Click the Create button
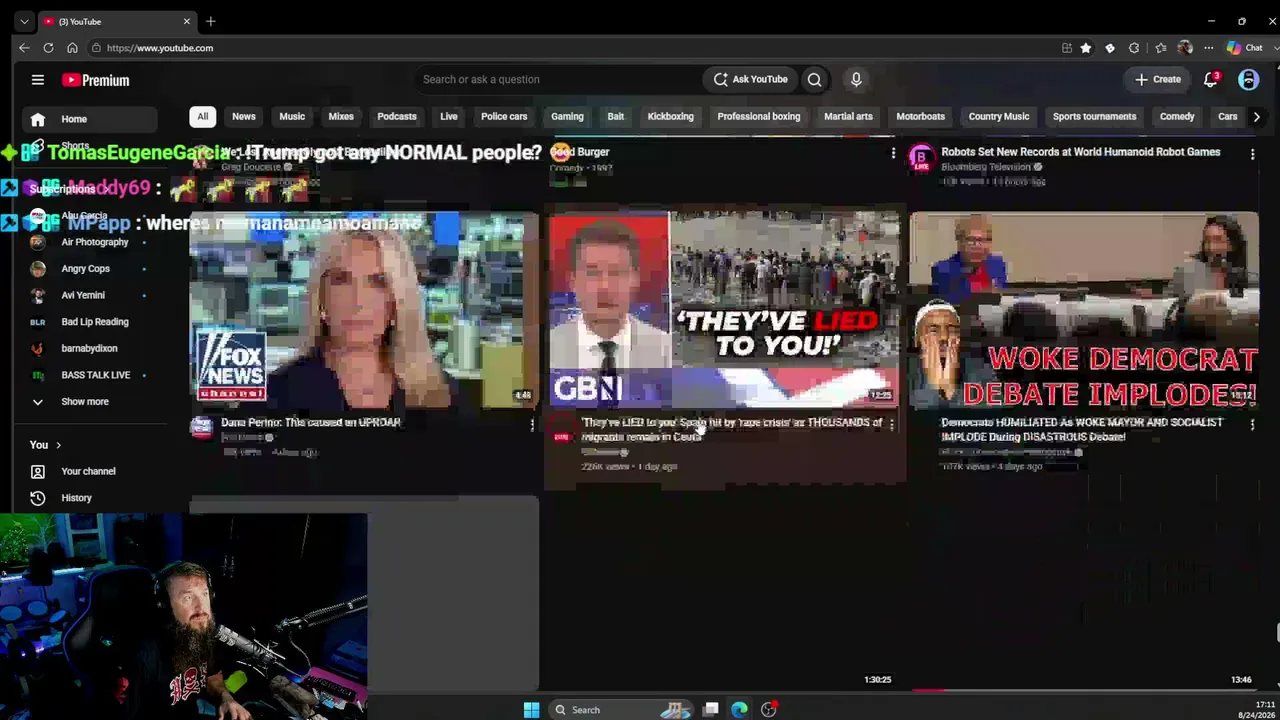This screenshot has height=720, width=1280. (x=1158, y=80)
